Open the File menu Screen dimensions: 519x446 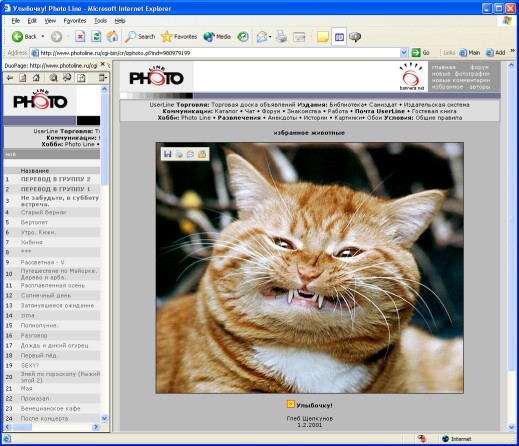click(16, 21)
